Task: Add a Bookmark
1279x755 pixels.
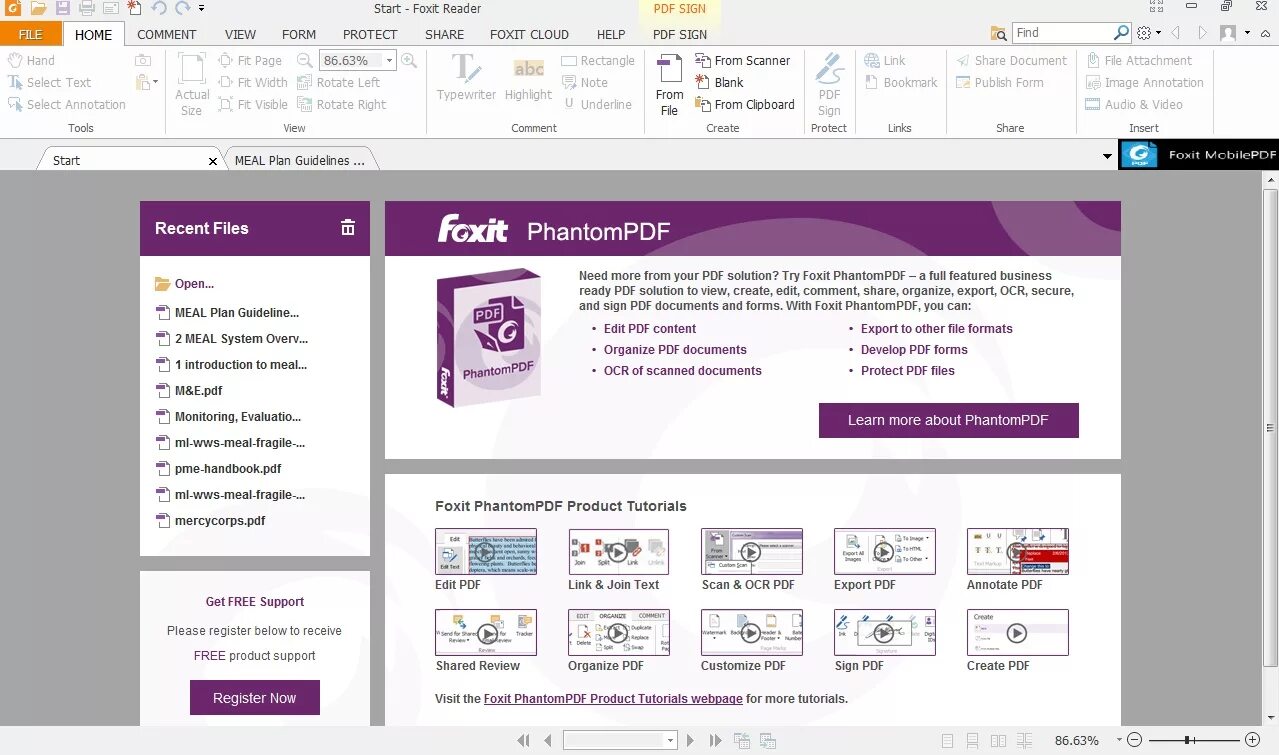Action: (901, 82)
